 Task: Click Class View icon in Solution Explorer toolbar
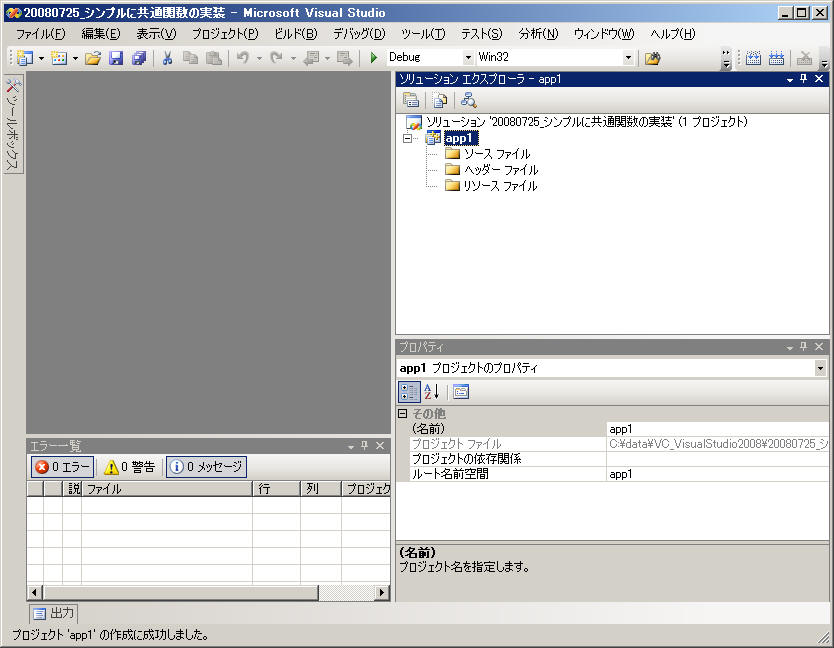[468, 100]
